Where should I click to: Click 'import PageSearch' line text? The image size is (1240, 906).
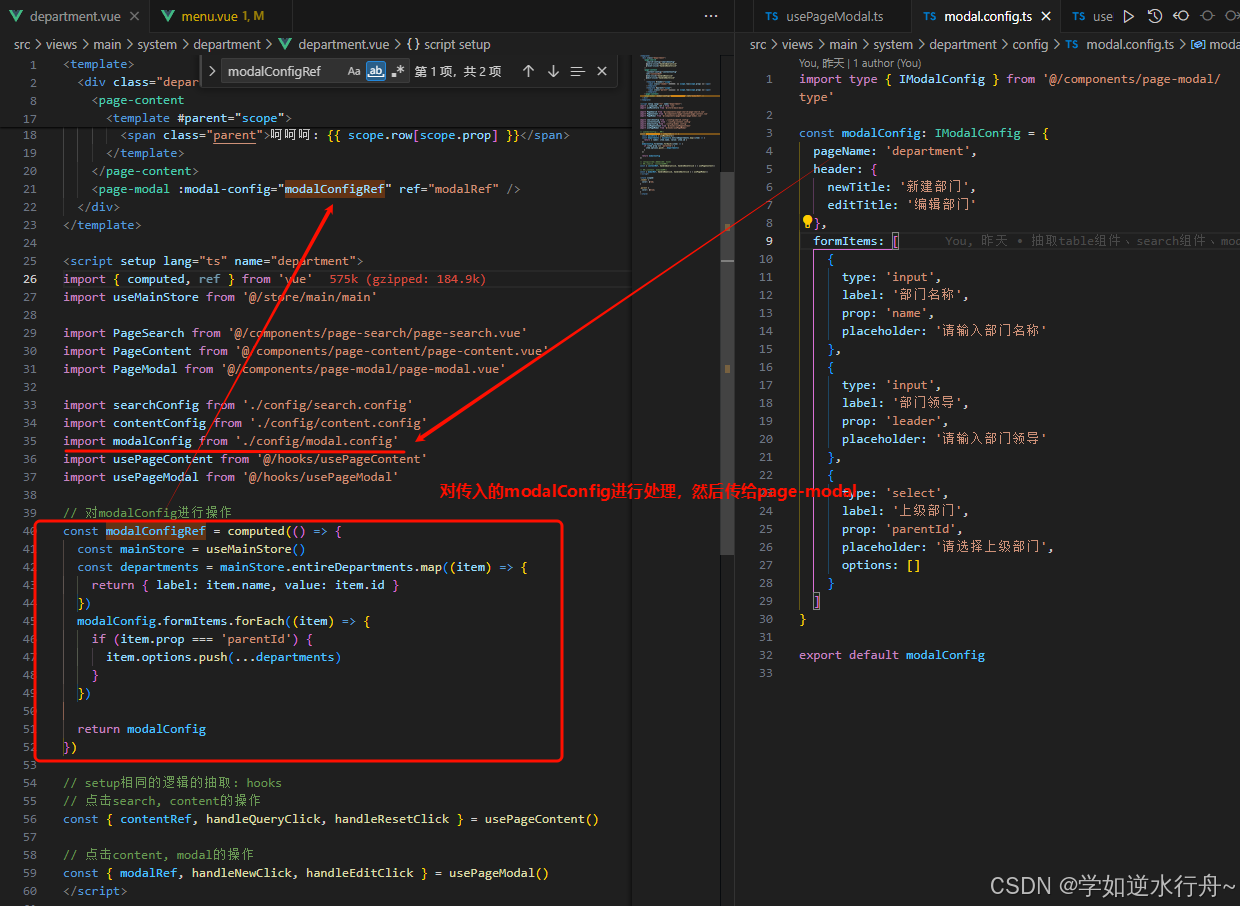[295, 333]
